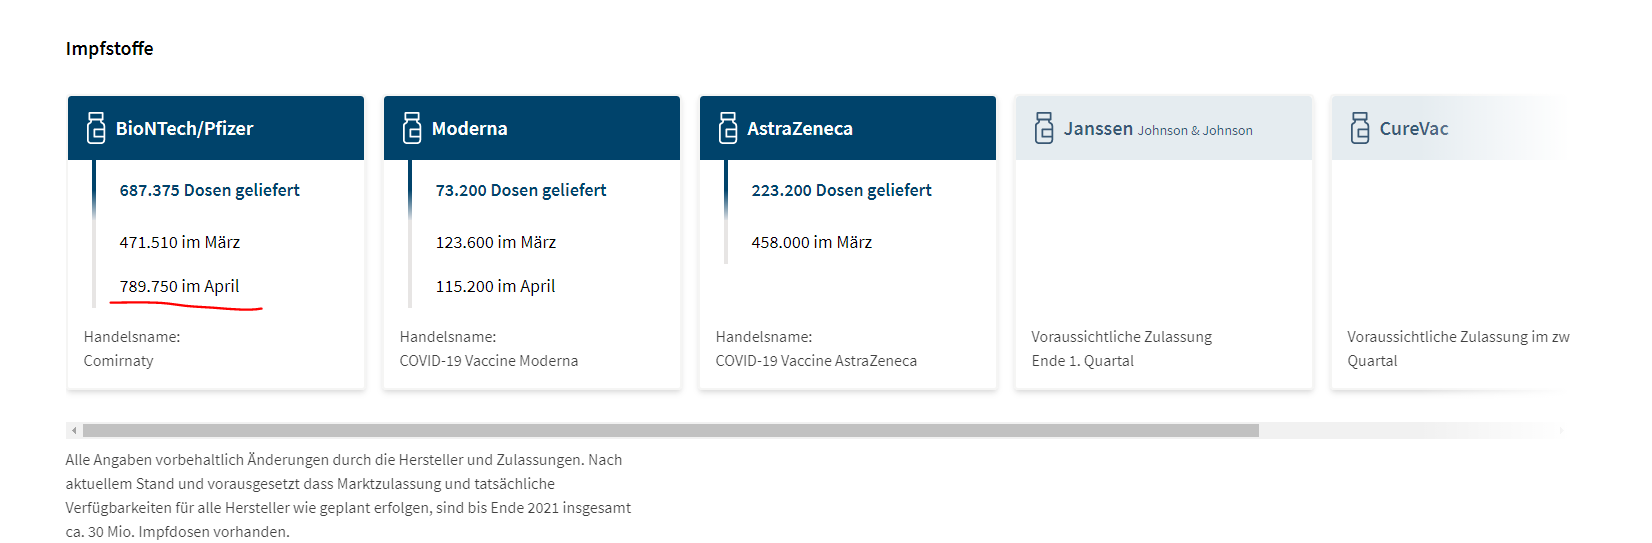Click the Impfstoffe section heading

tap(110, 49)
